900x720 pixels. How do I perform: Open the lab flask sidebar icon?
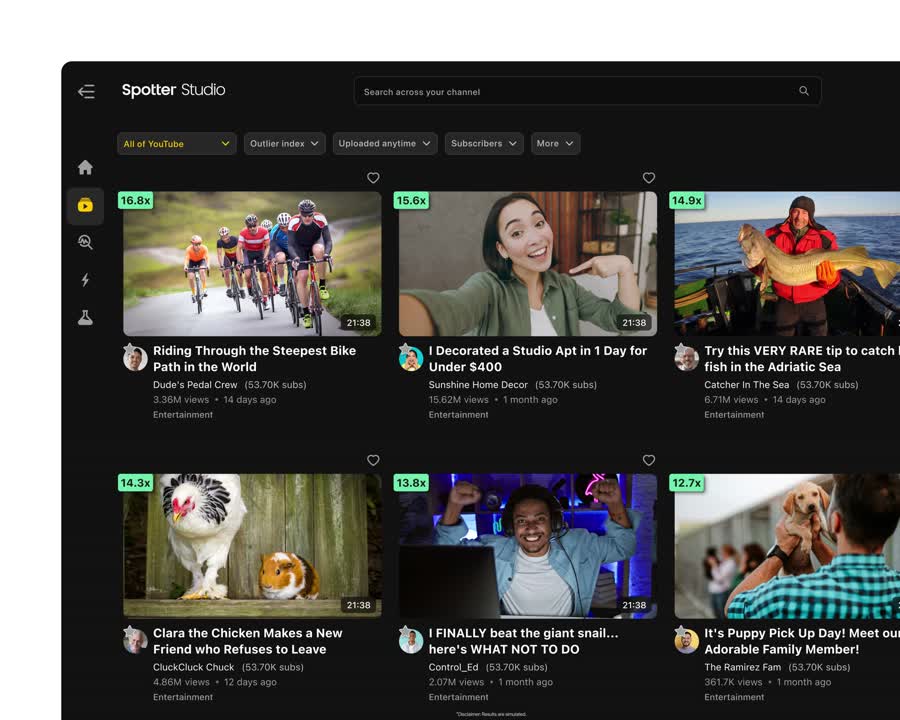tap(85, 318)
